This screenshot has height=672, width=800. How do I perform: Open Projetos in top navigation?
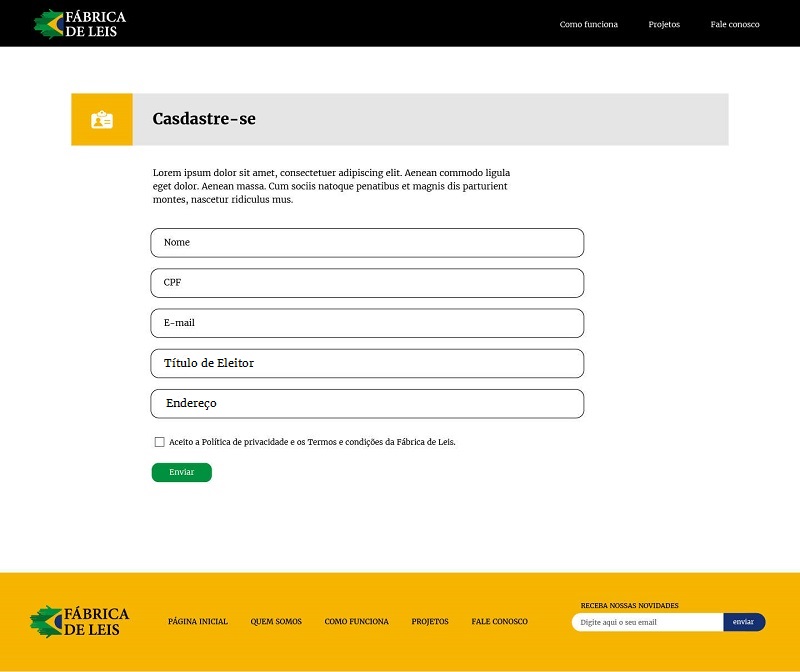pyautogui.click(x=663, y=24)
